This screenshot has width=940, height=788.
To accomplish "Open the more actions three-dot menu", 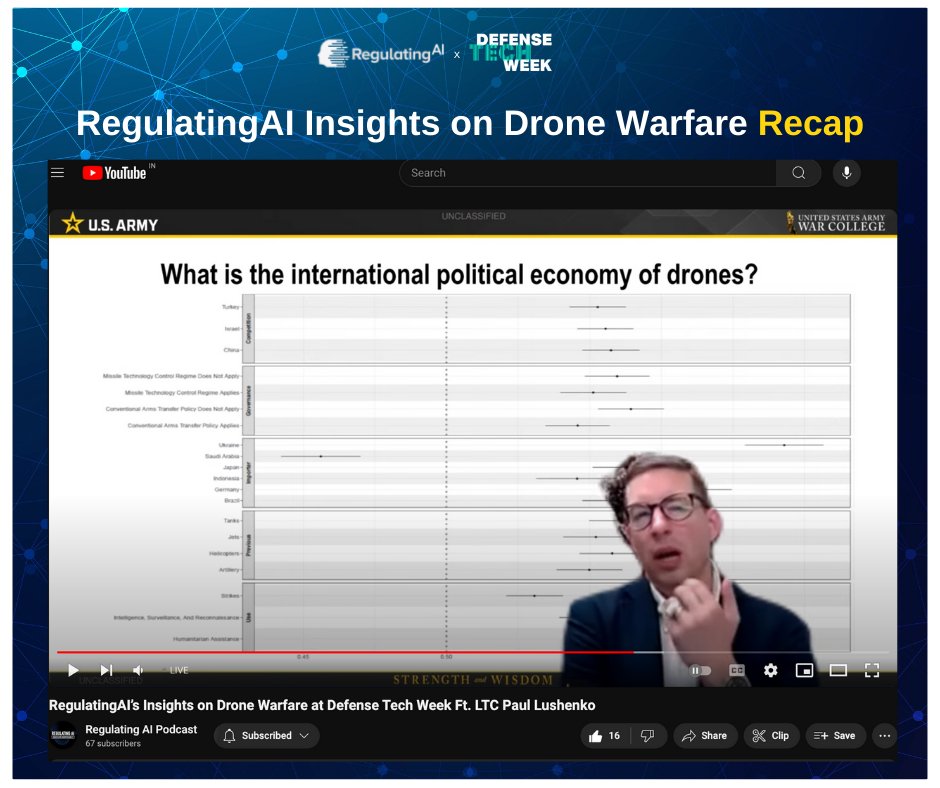I will pos(884,736).
